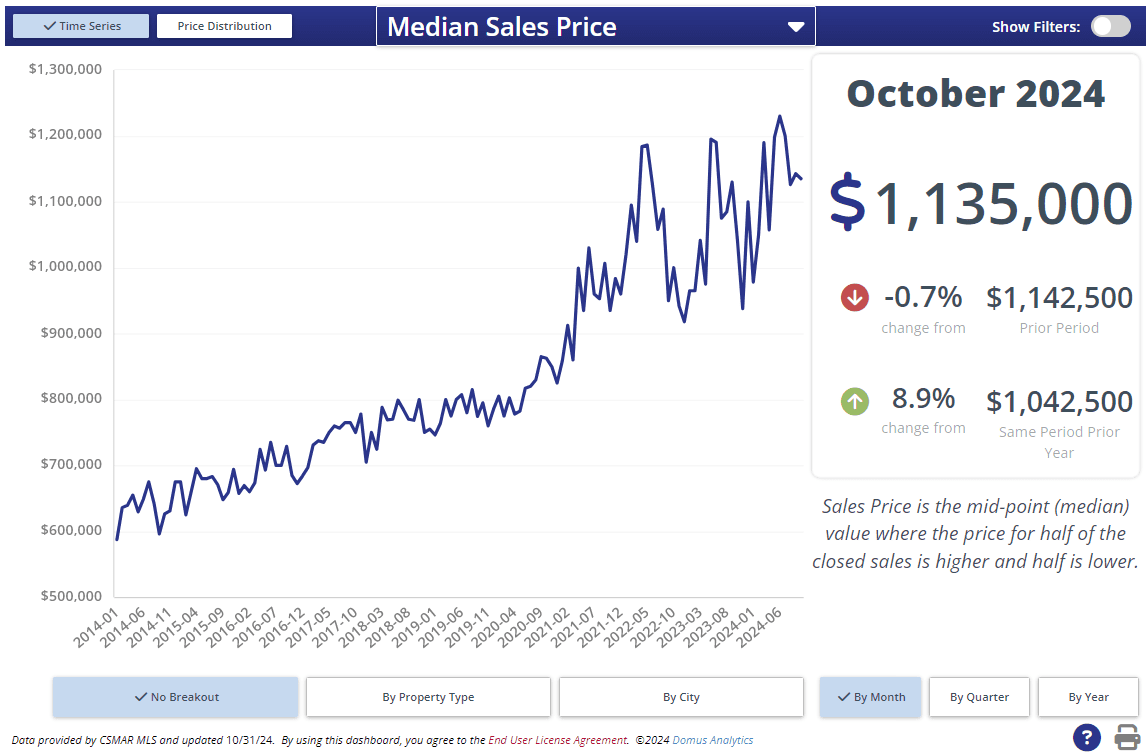Toggle the Show Filters switch
1146x752 pixels.
(1110, 26)
